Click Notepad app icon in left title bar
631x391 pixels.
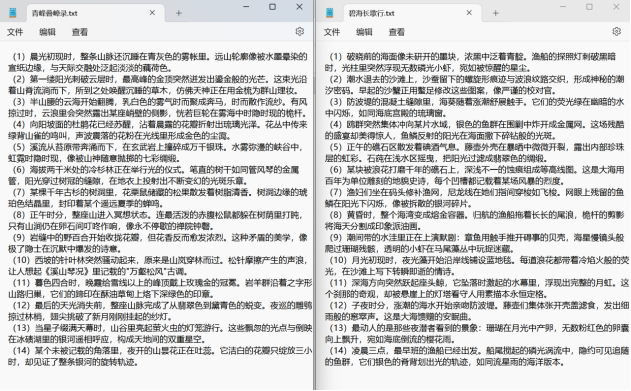coord(13,13)
